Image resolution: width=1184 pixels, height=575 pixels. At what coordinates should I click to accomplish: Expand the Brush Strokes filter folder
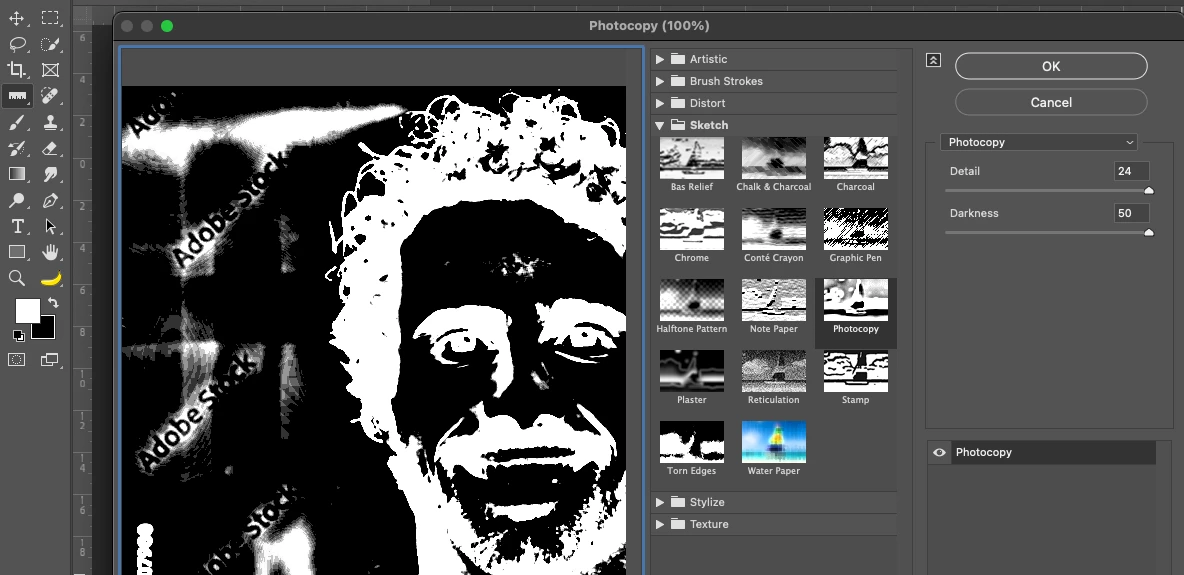coord(660,81)
